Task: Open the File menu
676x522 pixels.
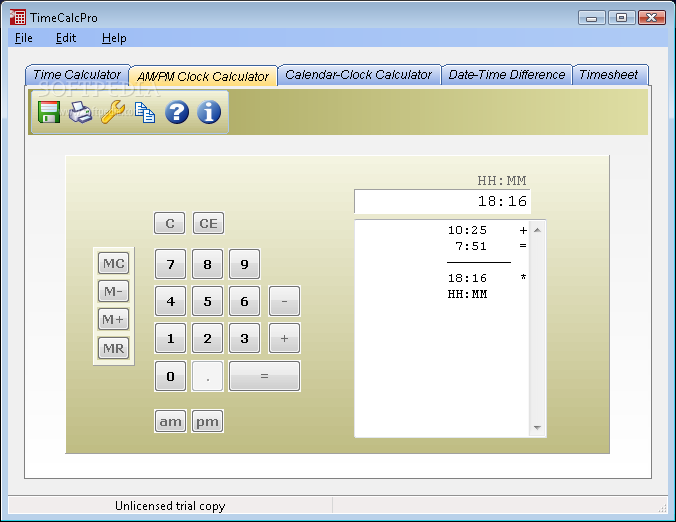Action: pos(24,38)
